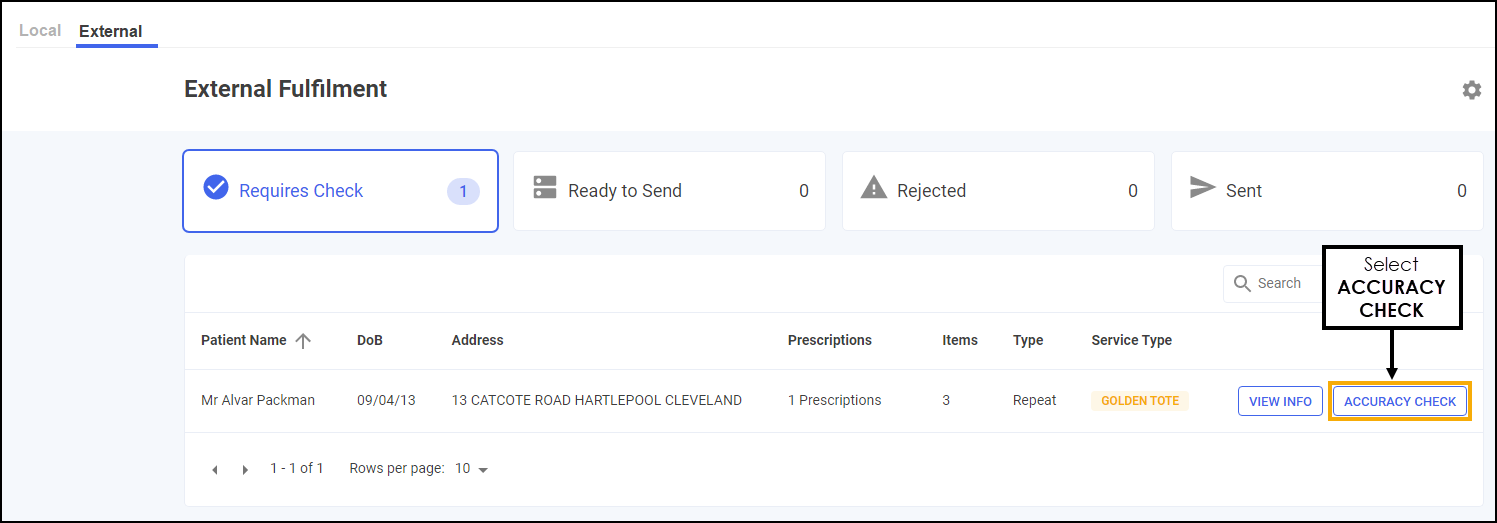The width and height of the screenshot is (1497, 523).
Task: Click the Requires Check count badge
Action: point(463,191)
